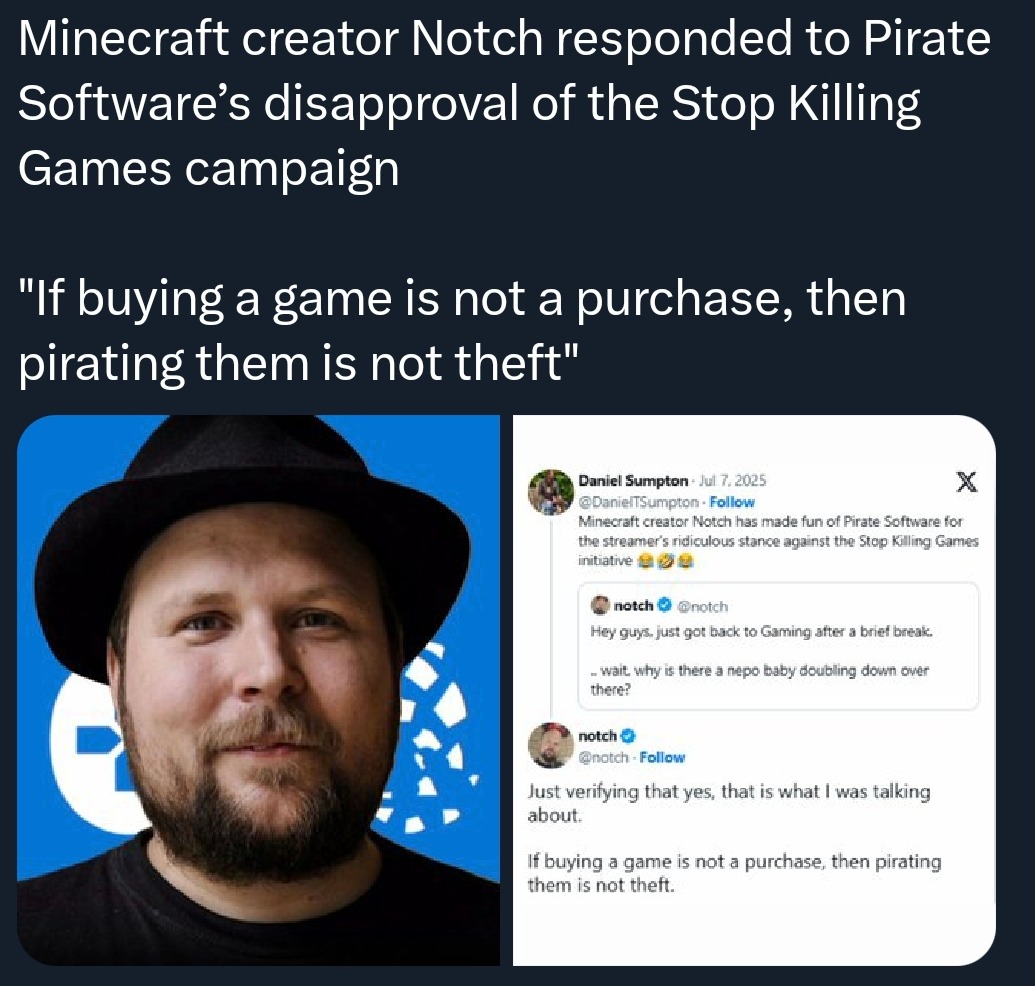Click notch's avatar in the quoted tweet
This screenshot has width=1035, height=986.
click(599, 606)
